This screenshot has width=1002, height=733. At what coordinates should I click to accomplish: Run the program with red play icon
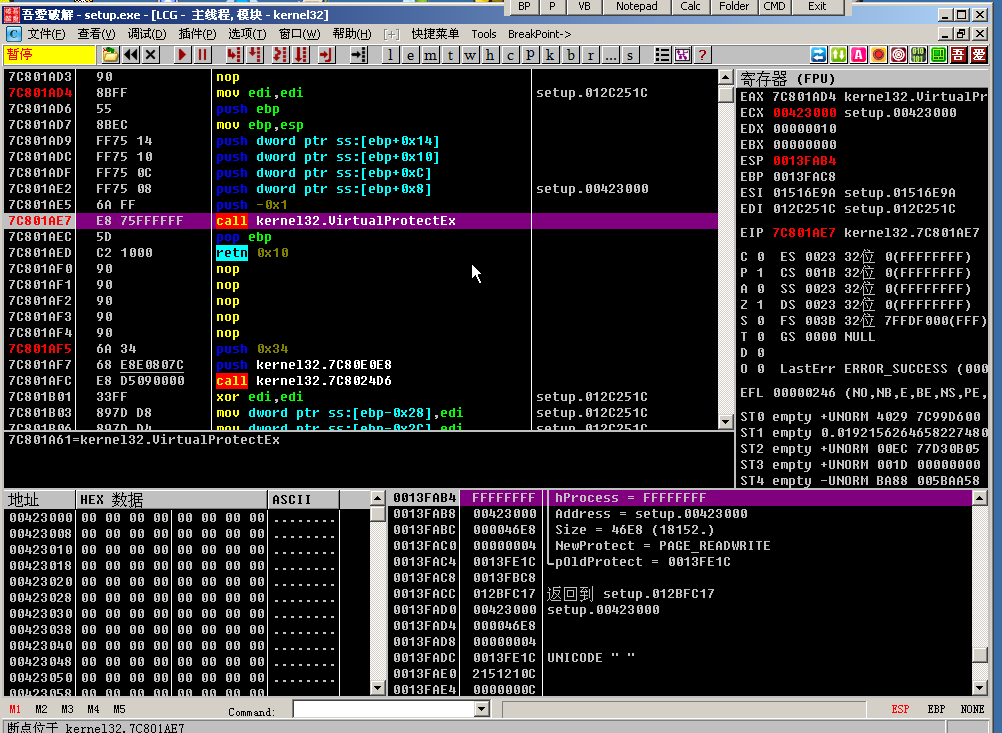(182, 55)
